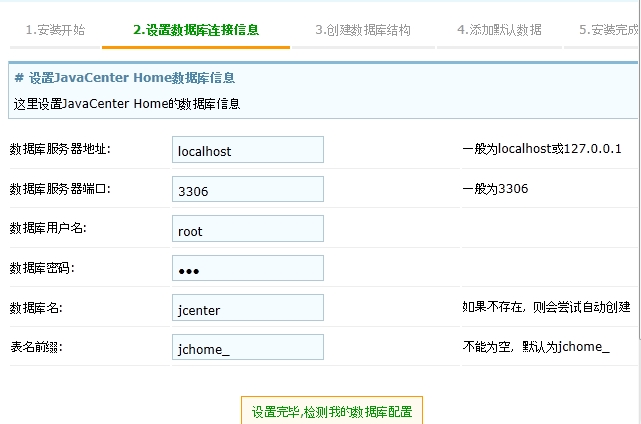The width and height of the screenshot is (641, 424).
Task: Click the database name field jcenter
Action: (x=248, y=308)
